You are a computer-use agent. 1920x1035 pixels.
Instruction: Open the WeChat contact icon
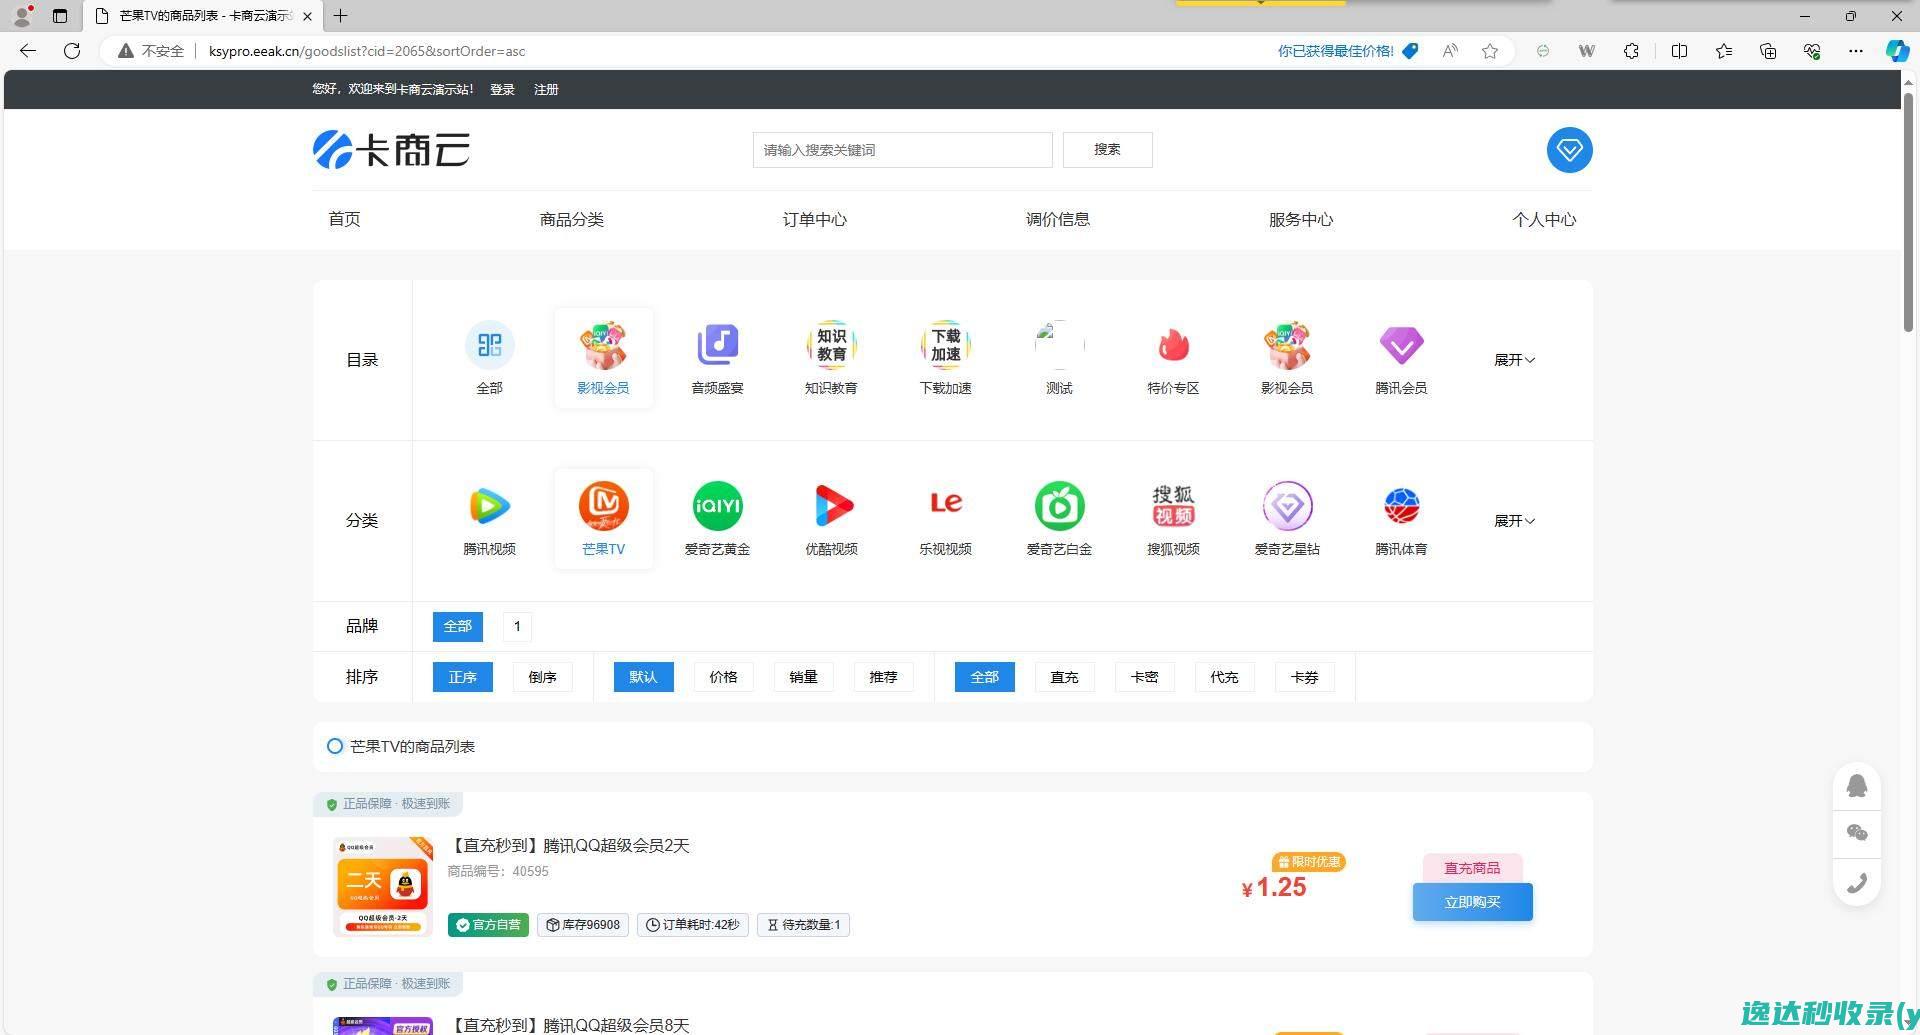tap(1857, 833)
